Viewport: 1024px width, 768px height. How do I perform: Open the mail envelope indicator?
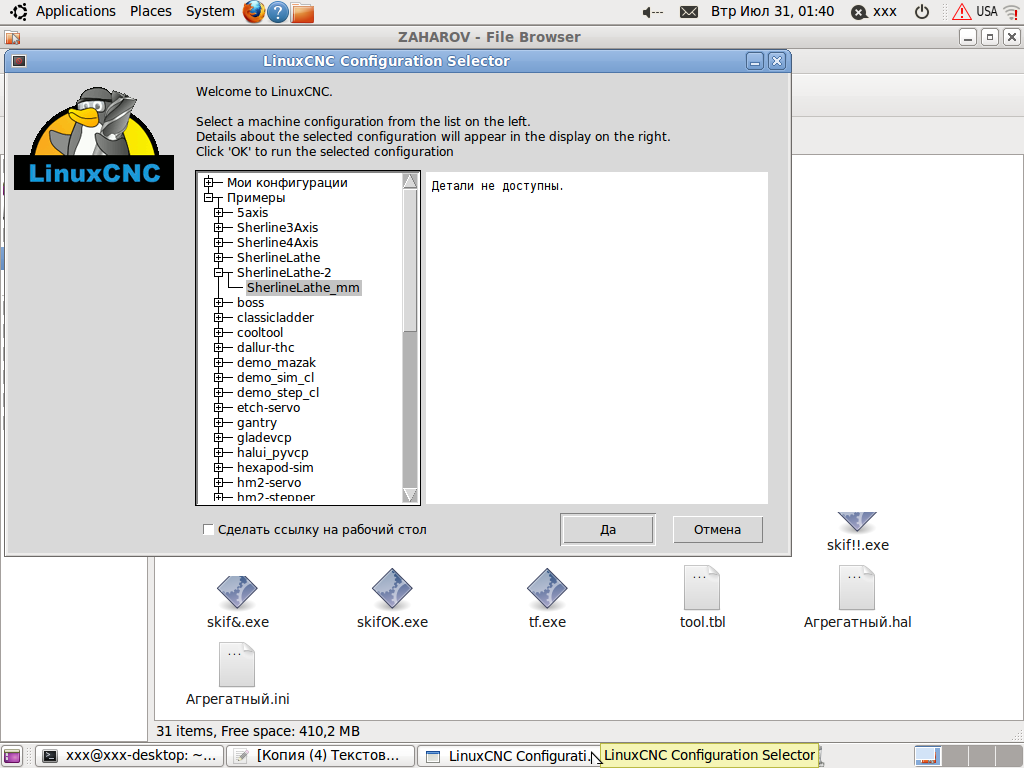click(x=689, y=12)
